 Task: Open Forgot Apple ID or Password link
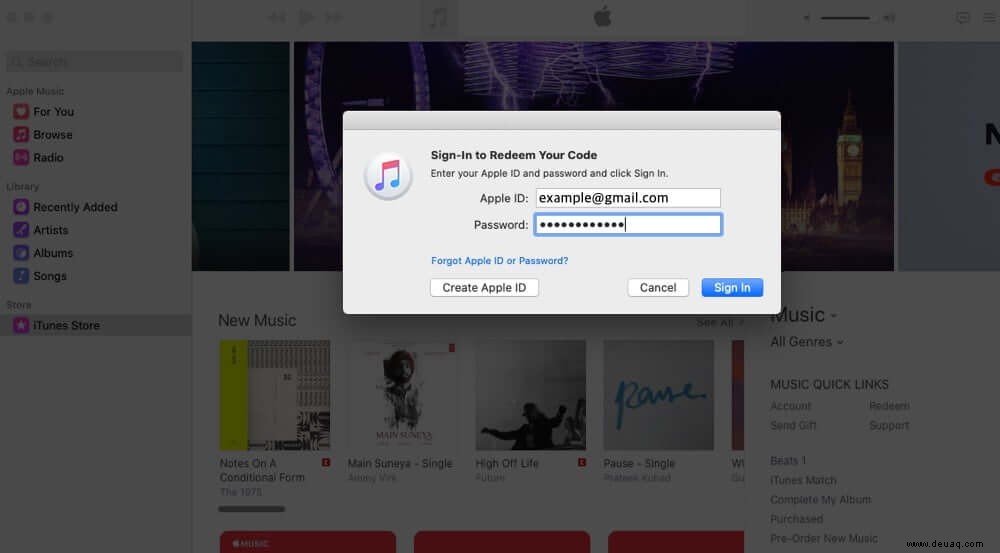pyautogui.click(x=499, y=260)
